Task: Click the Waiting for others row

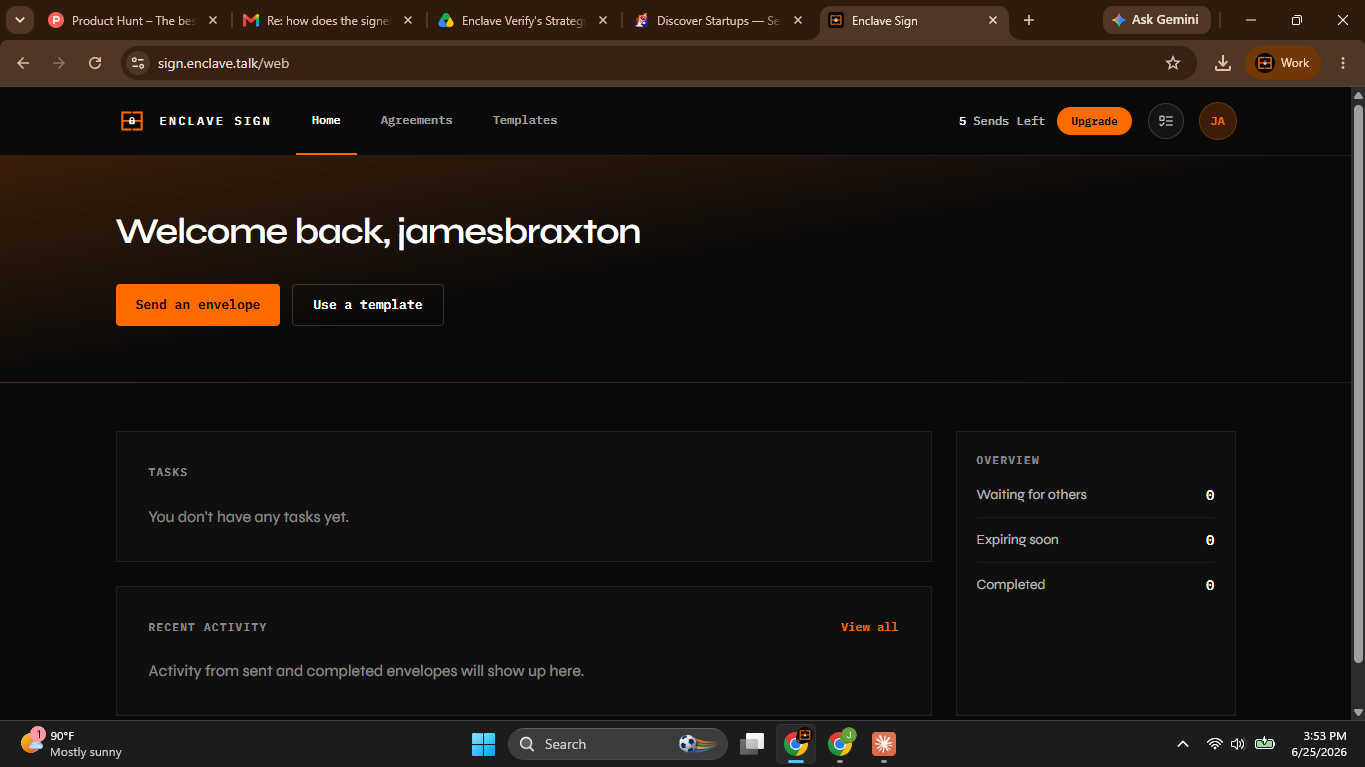Action: pyautogui.click(x=1095, y=495)
